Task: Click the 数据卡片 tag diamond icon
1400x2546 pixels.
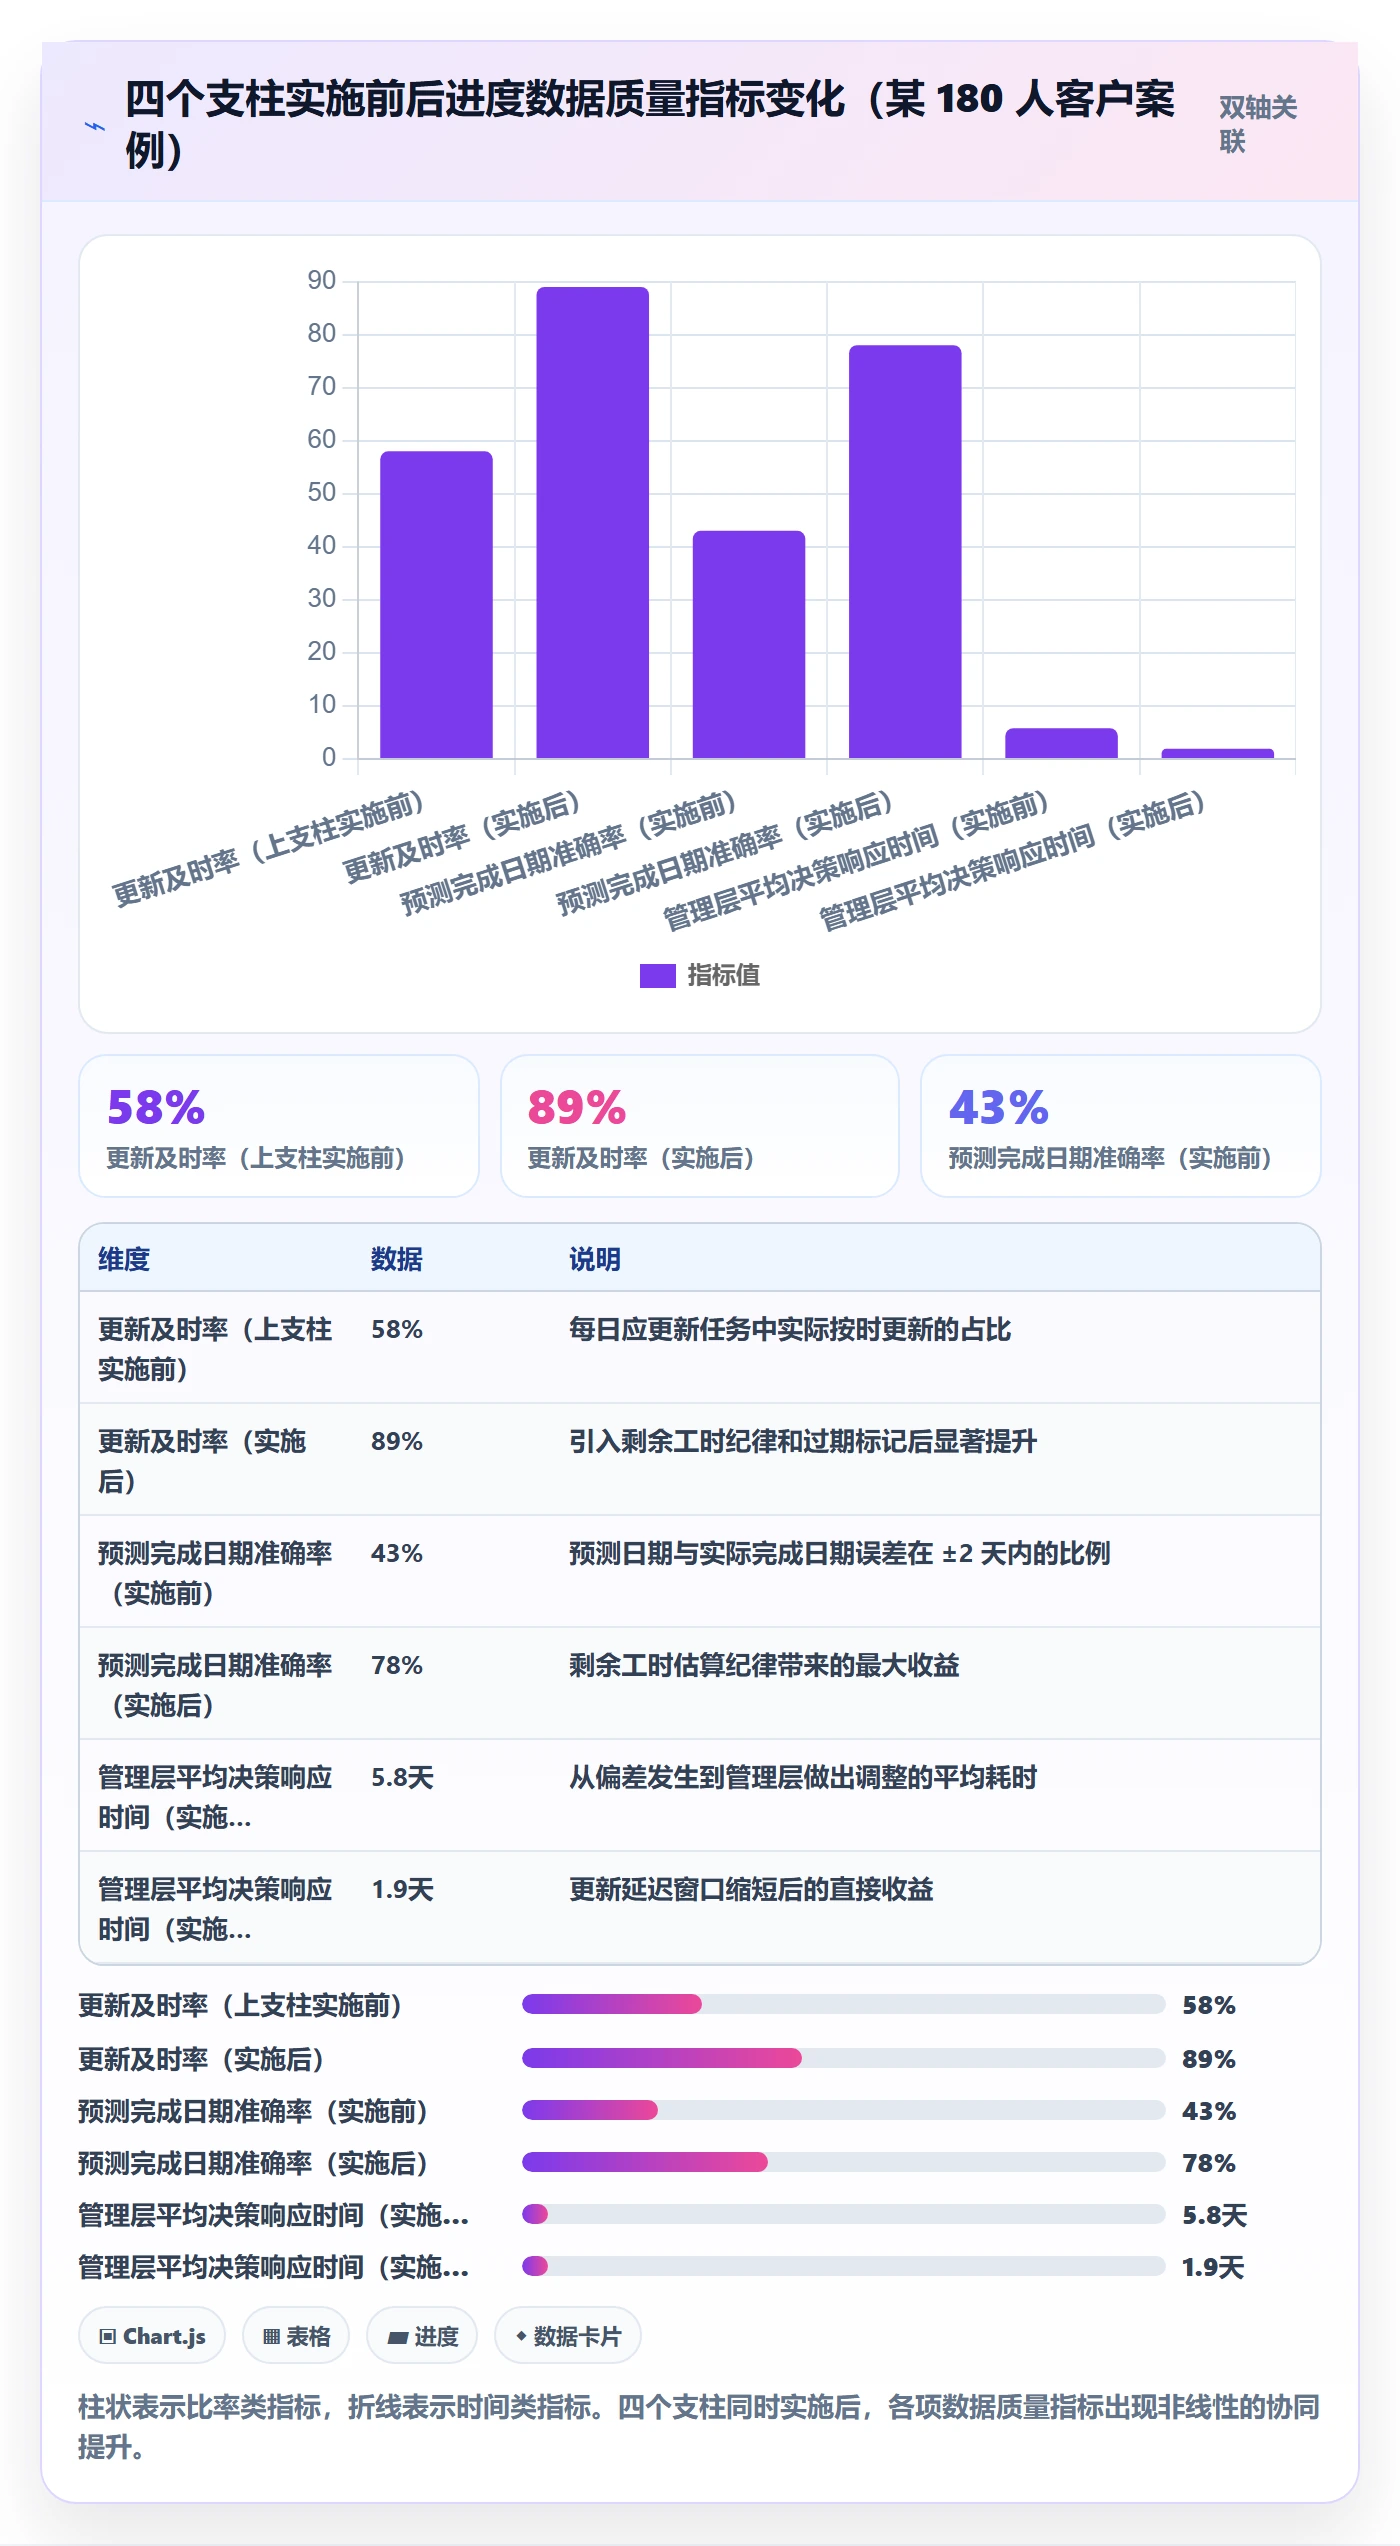Action: click(x=521, y=2336)
